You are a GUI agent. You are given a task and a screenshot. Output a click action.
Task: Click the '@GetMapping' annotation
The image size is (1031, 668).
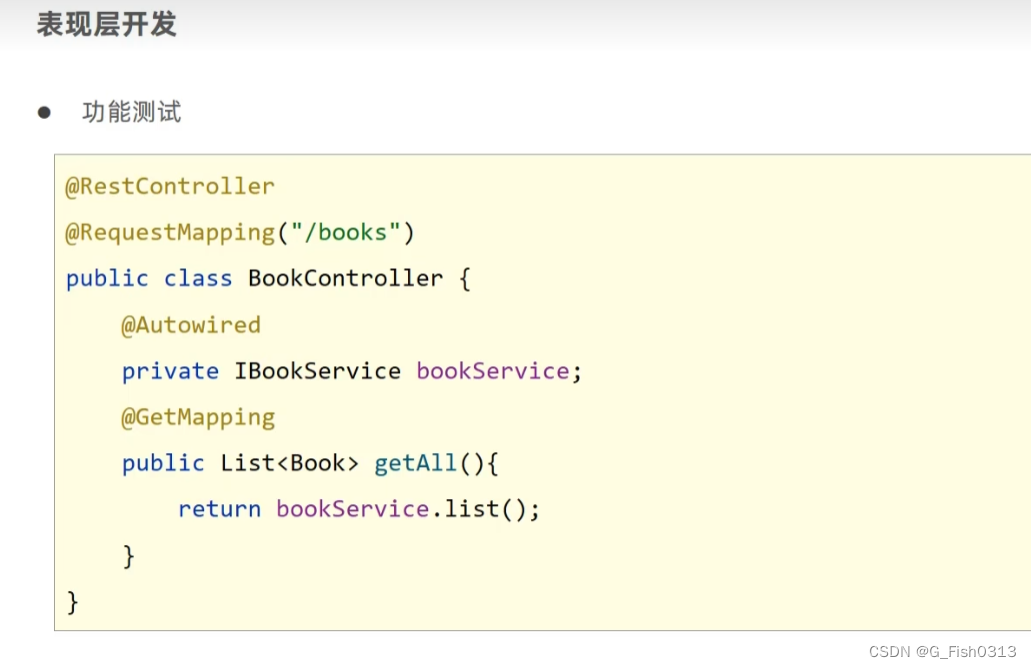[x=198, y=418]
